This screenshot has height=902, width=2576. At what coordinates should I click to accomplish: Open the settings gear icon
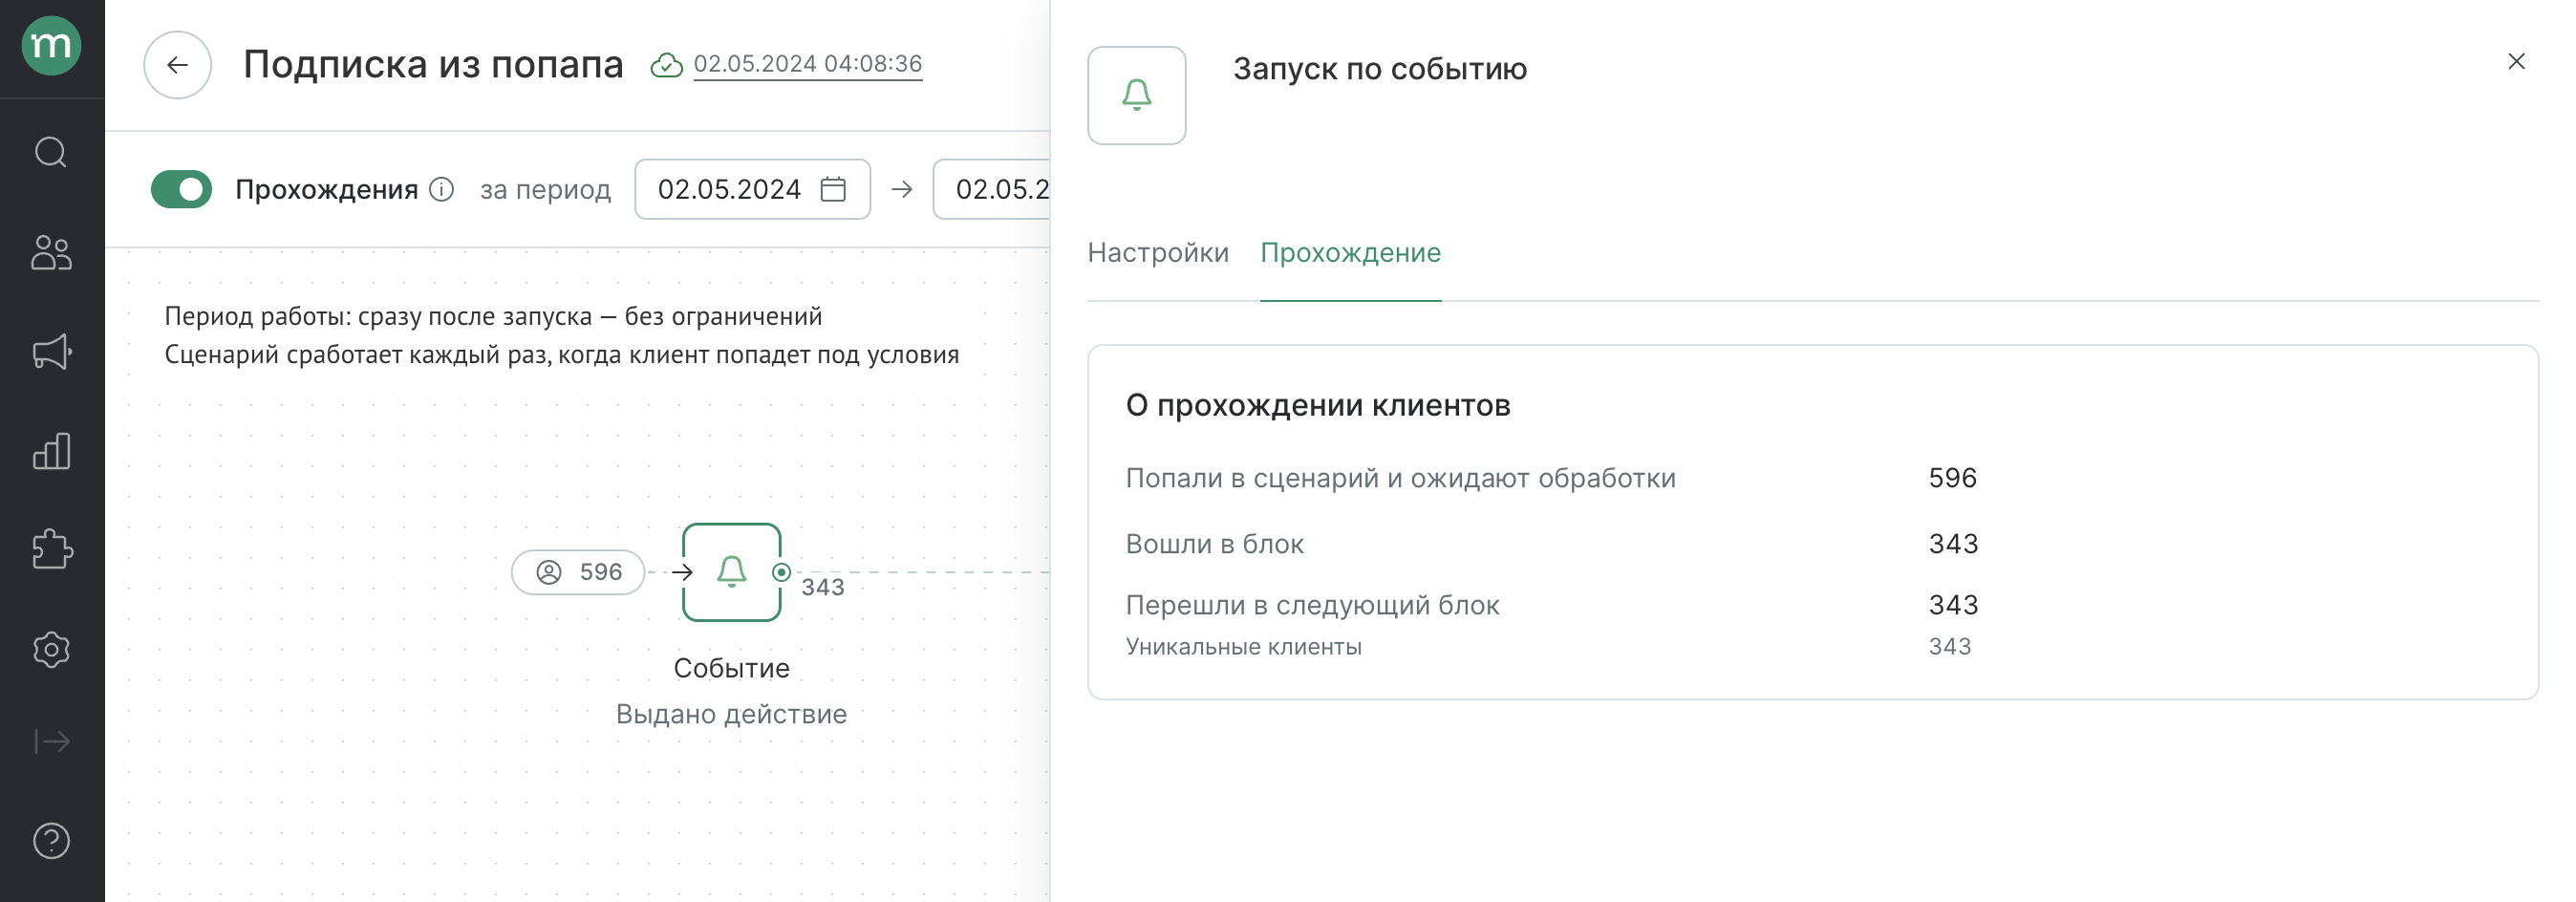tap(51, 650)
